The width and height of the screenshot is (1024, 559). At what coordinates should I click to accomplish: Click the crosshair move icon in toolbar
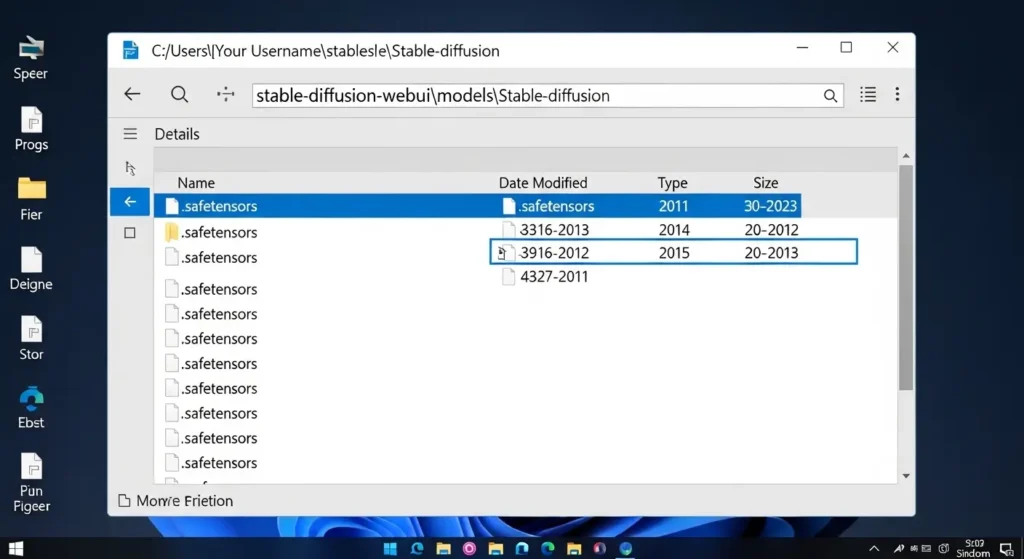[x=225, y=94]
